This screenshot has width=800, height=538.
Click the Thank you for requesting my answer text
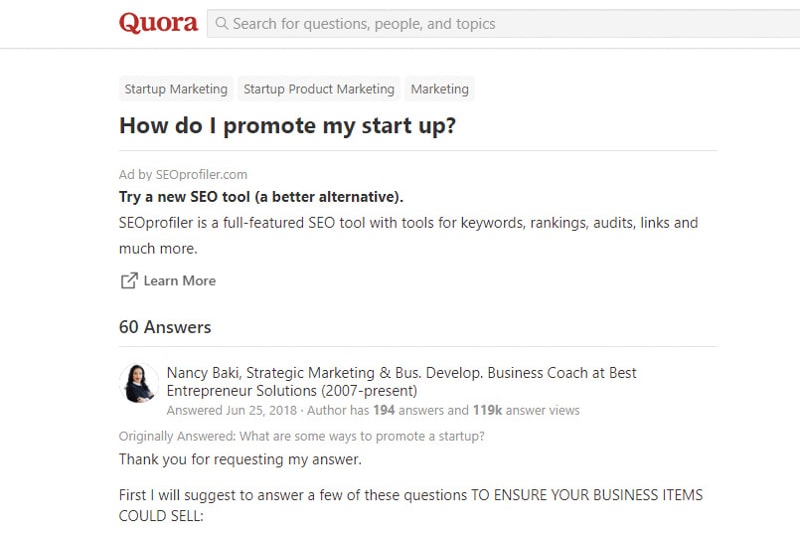click(x=240, y=459)
